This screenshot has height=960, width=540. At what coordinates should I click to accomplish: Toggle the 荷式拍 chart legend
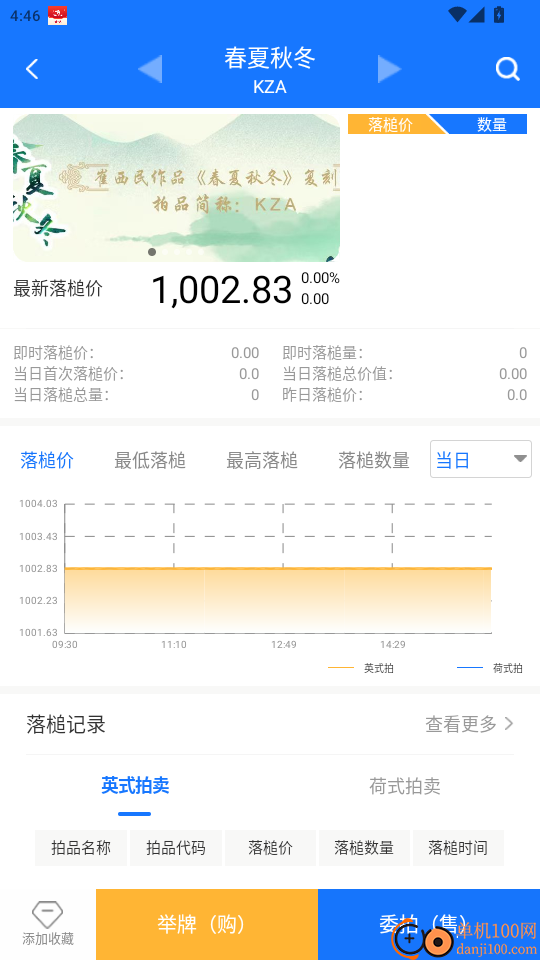[x=490, y=668]
